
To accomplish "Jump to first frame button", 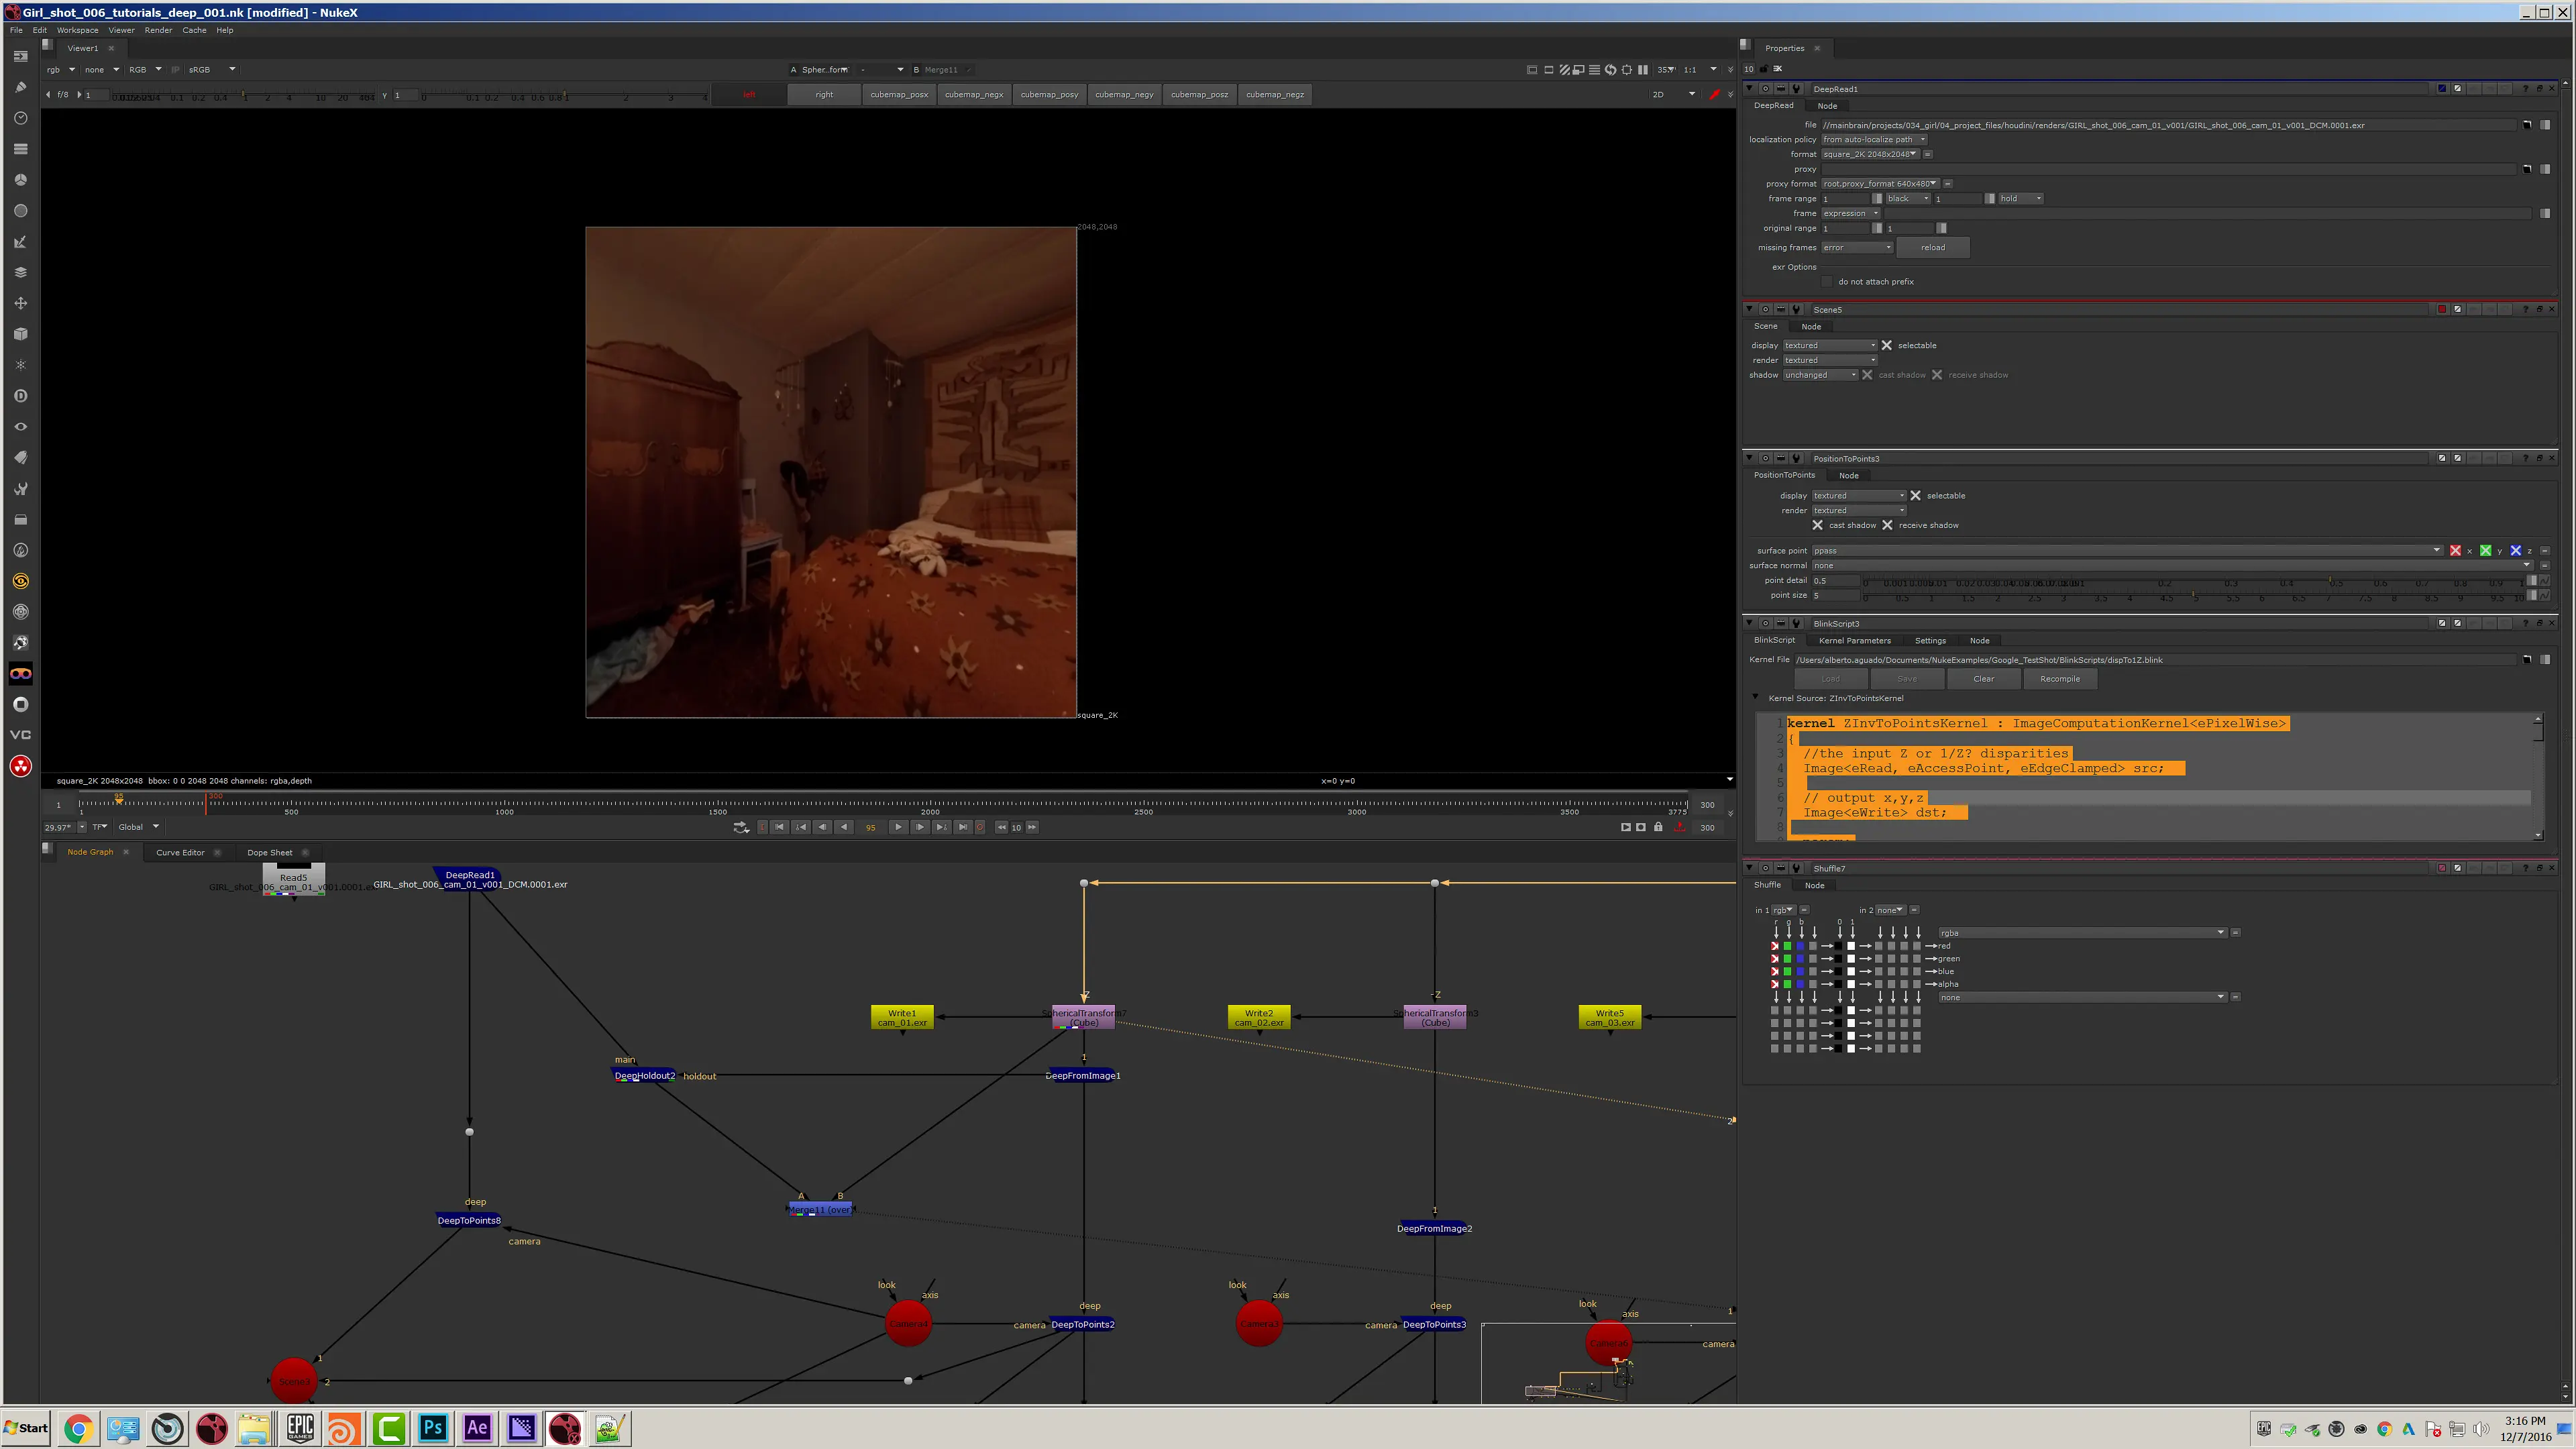I will pos(780,827).
